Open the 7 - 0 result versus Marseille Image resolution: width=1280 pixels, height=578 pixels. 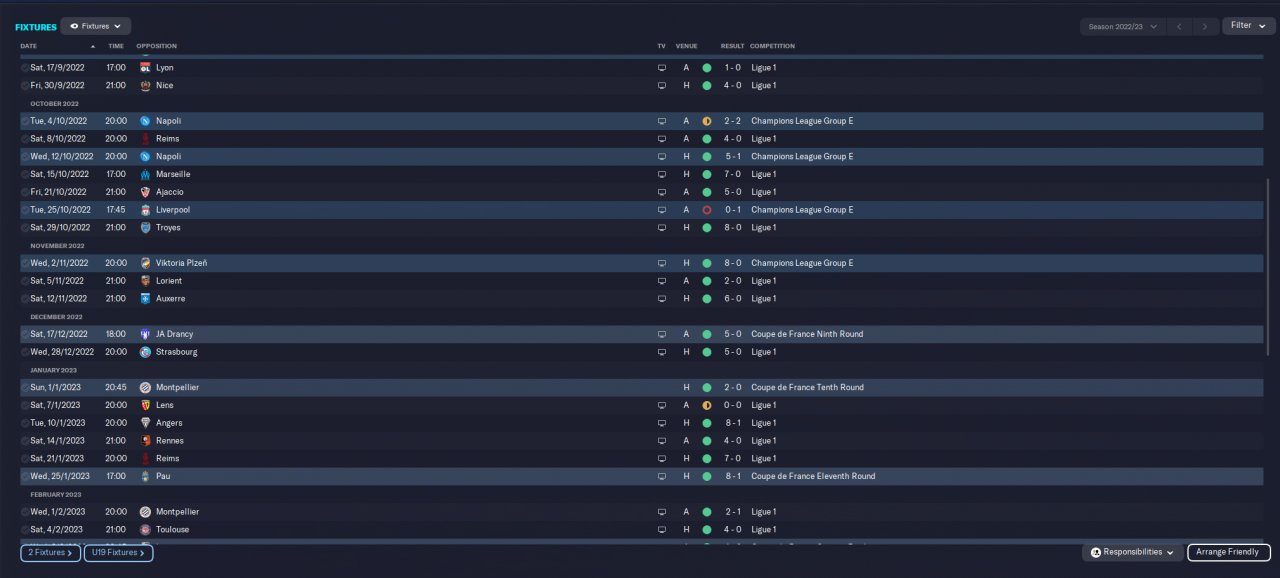(733, 174)
